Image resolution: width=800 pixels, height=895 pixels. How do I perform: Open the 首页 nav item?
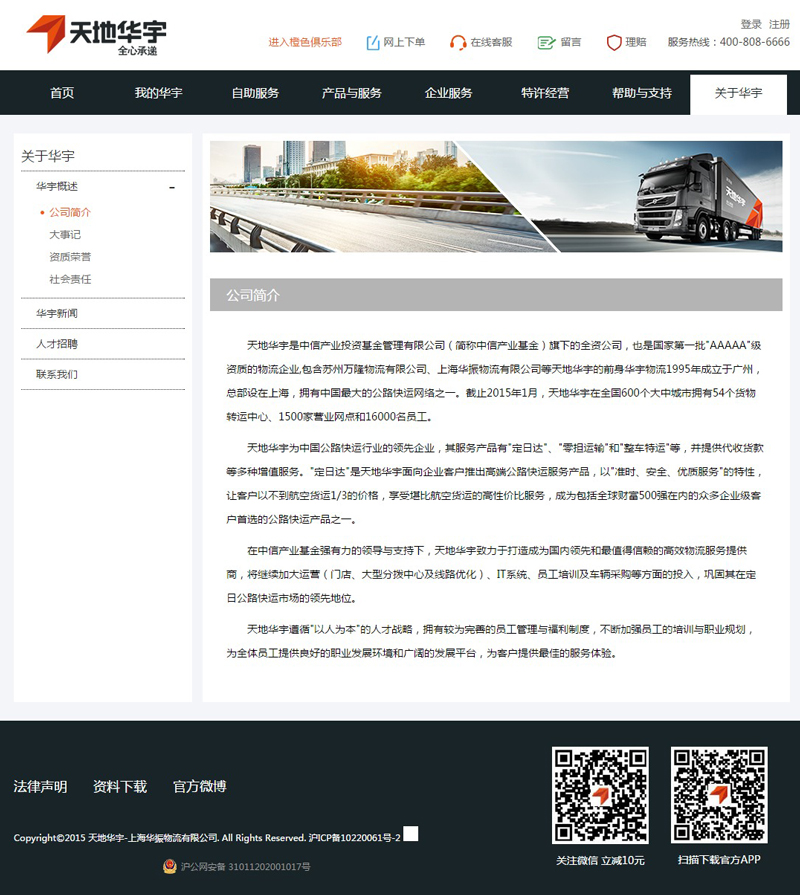coord(62,93)
